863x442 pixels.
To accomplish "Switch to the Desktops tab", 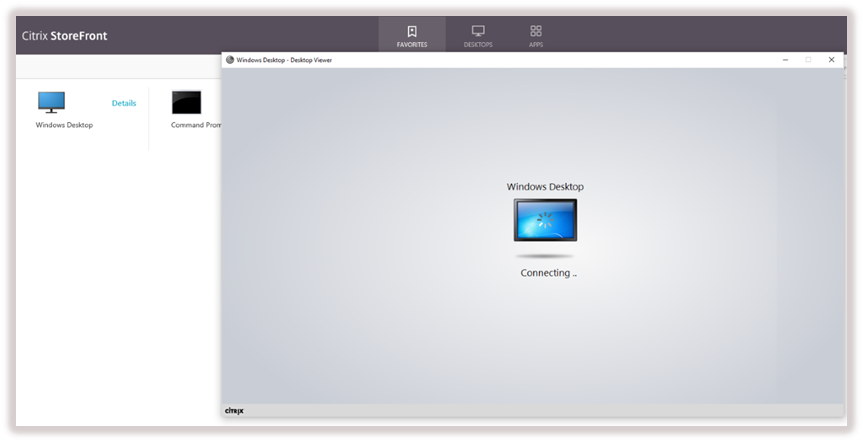I will tap(478, 35).
